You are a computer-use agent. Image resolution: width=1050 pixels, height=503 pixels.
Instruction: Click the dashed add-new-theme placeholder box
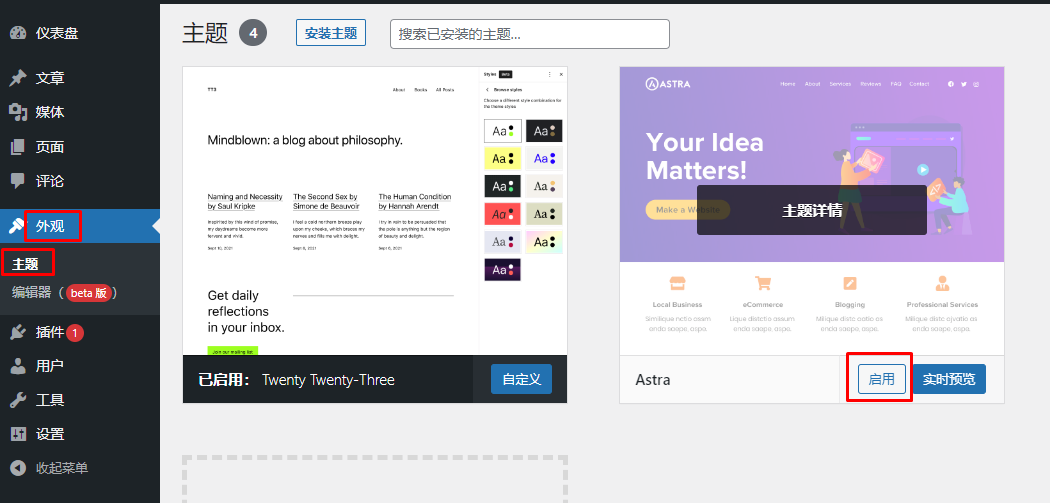click(375, 480)
